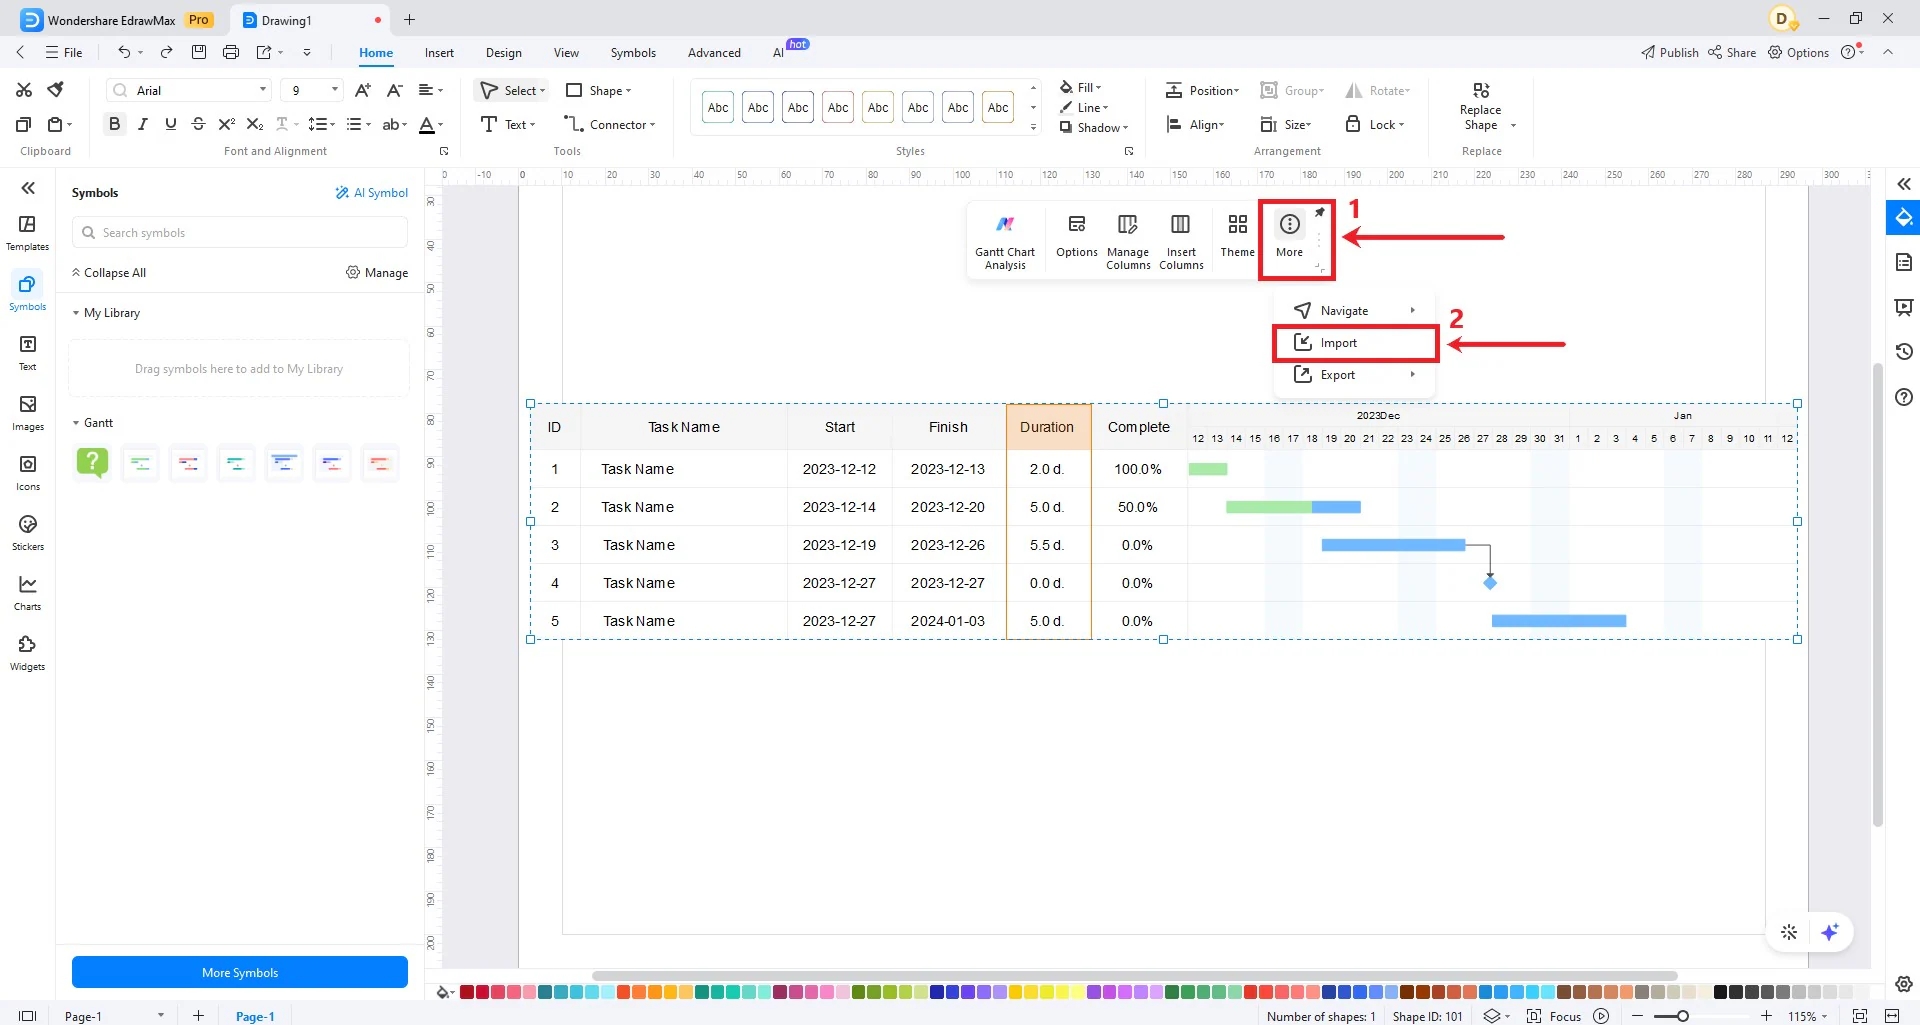Click the Search symbols input field

239,232
